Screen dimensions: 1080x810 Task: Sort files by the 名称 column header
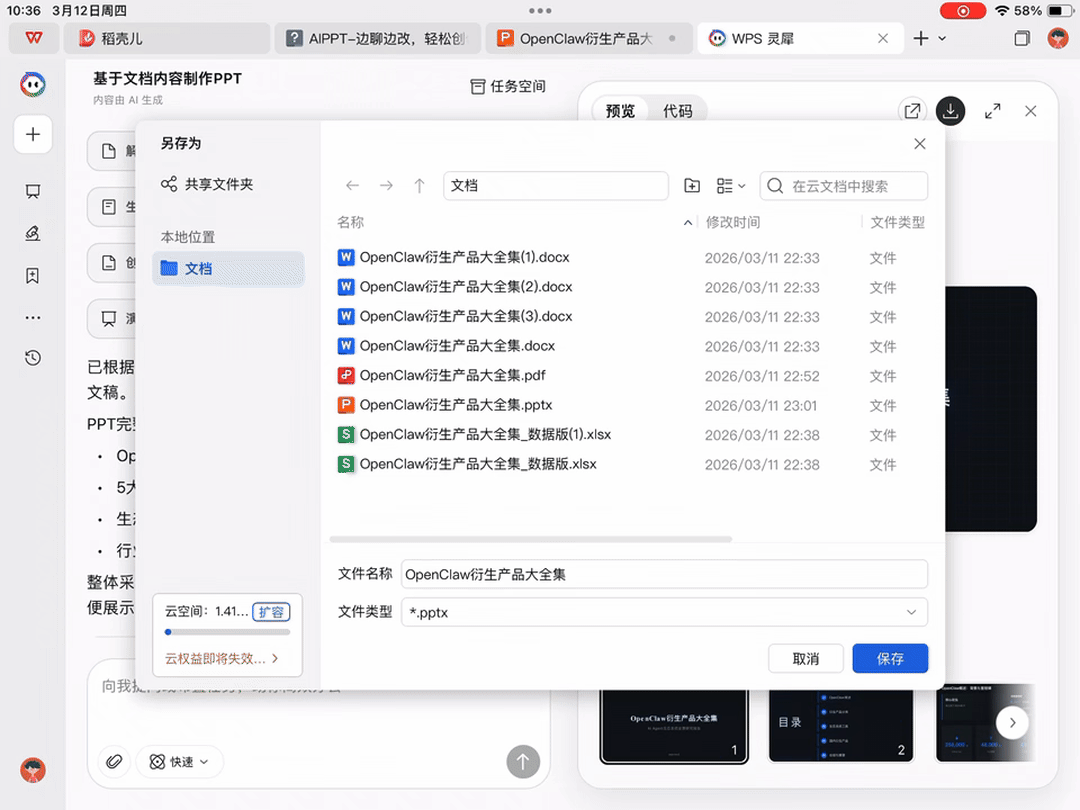351,222
